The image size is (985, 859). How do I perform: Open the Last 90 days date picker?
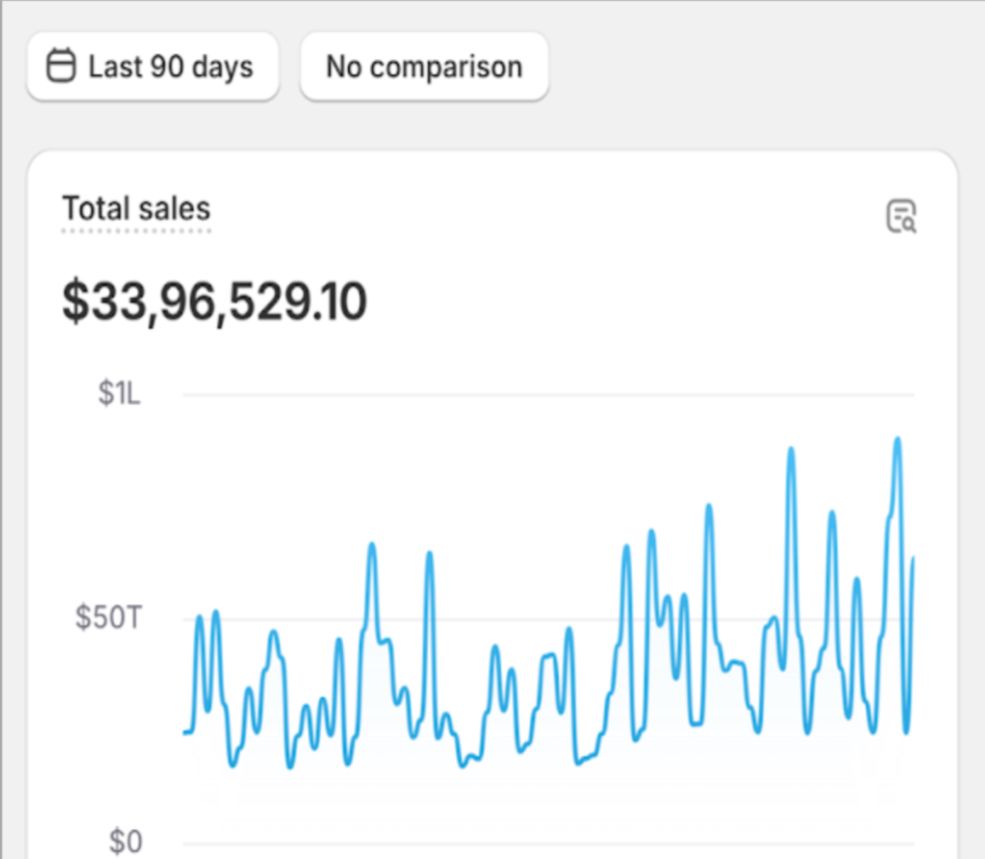[x=152, y=67]
